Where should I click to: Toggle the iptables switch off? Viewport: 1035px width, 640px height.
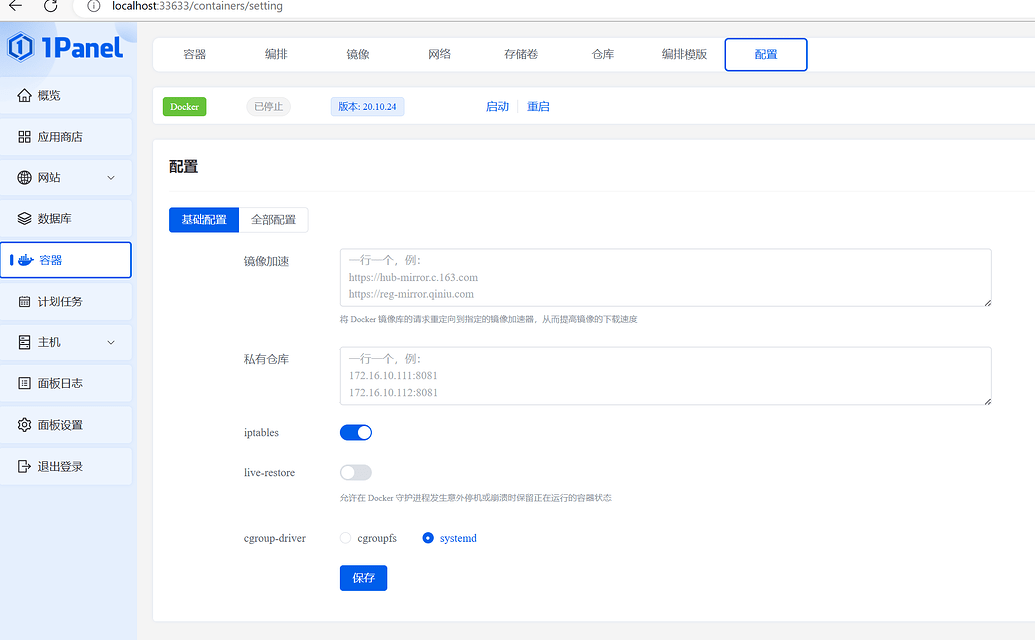(x=356, y=432)
